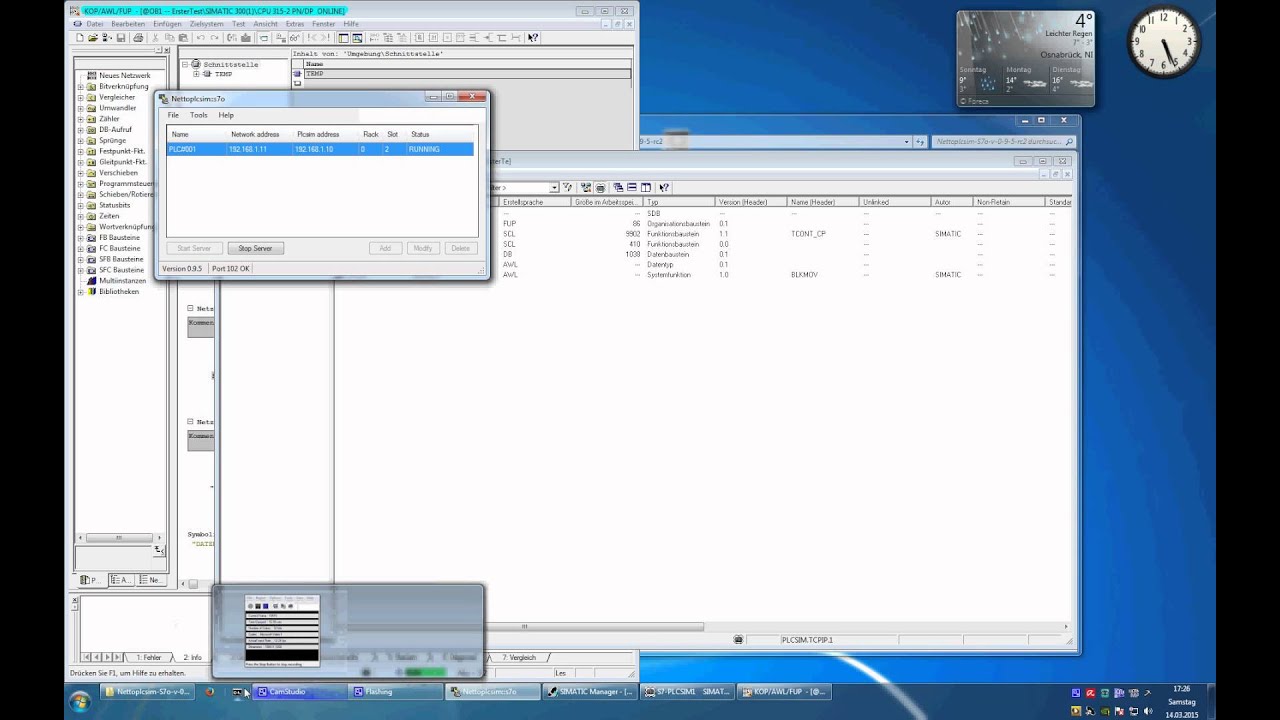Open the File menu in Nettoplcsim

pos(173,115)
